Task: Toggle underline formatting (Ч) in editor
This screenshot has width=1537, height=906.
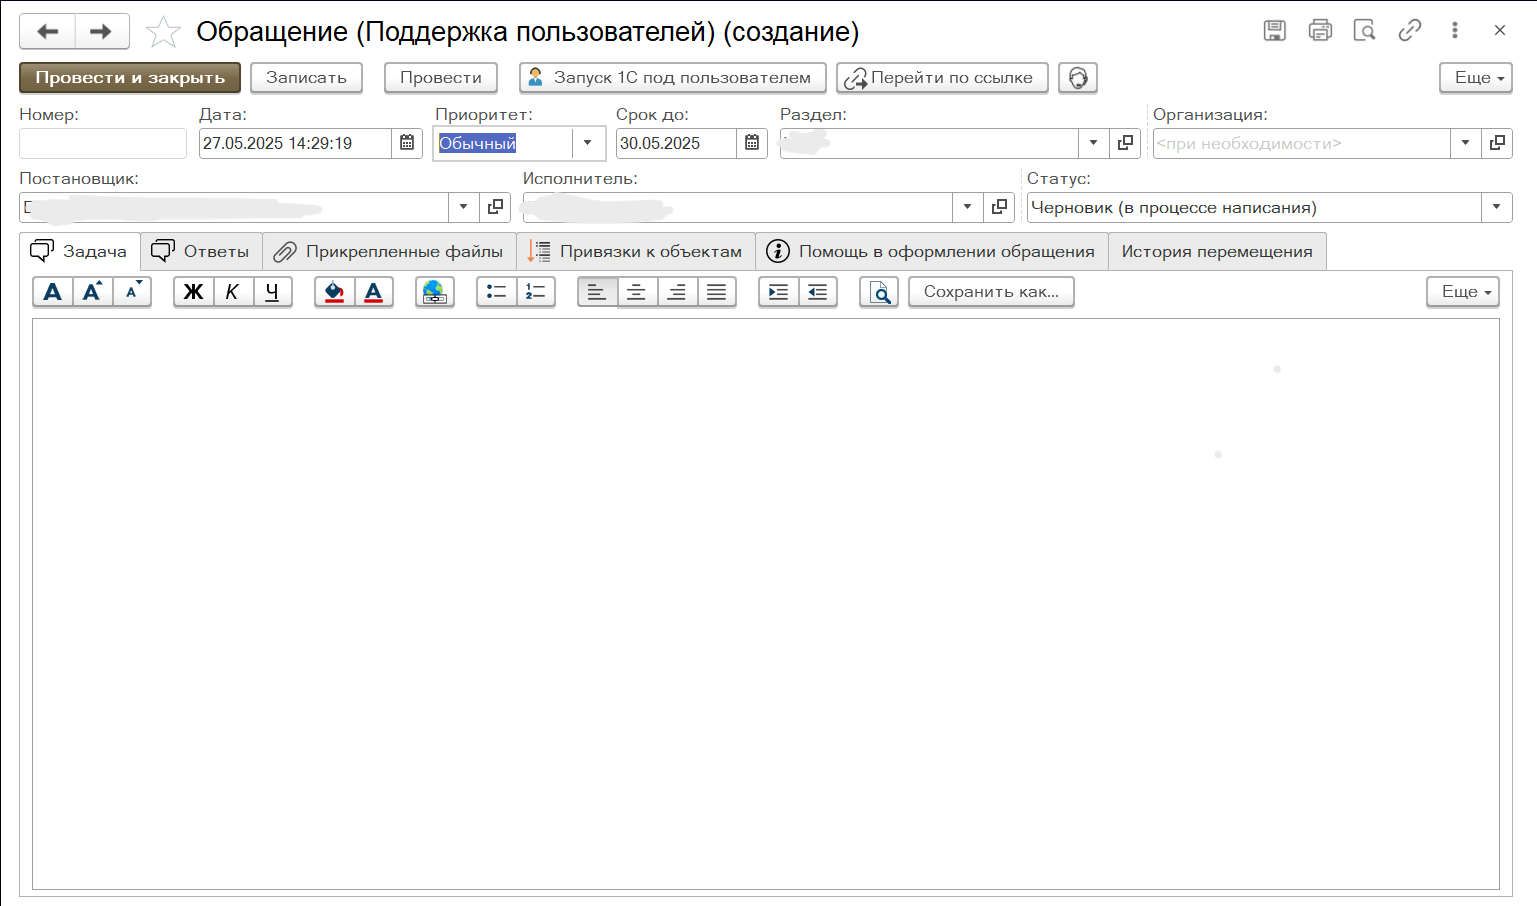Action: coord(272,292)
